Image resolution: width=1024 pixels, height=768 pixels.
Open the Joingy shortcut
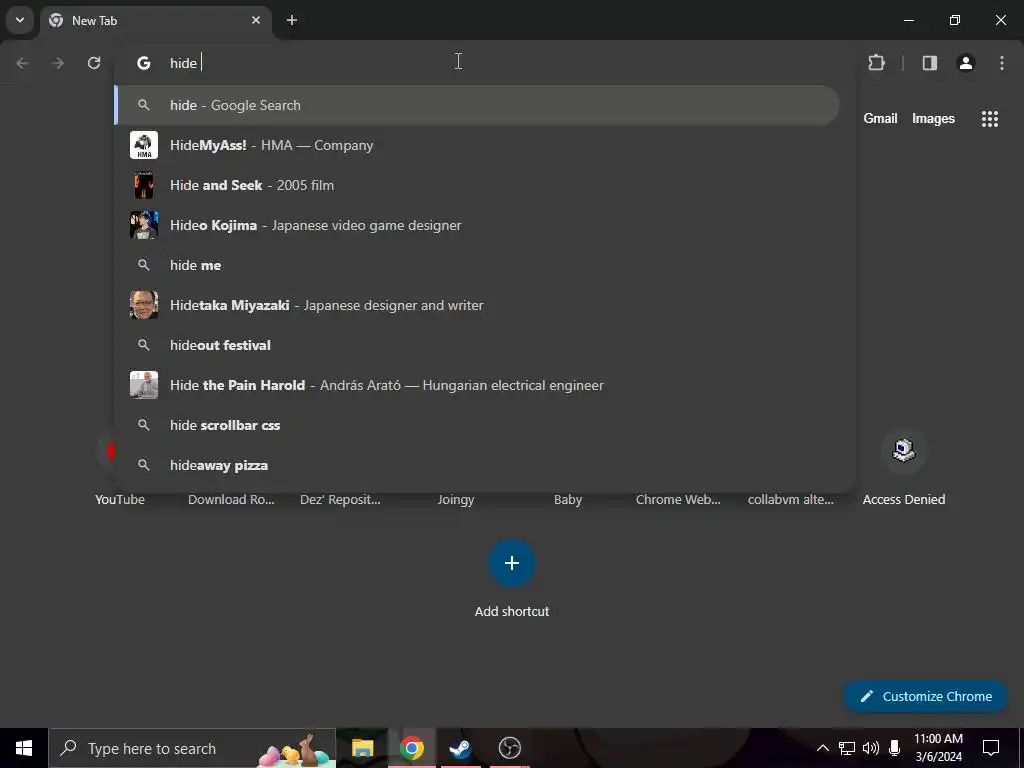(456, 500)
